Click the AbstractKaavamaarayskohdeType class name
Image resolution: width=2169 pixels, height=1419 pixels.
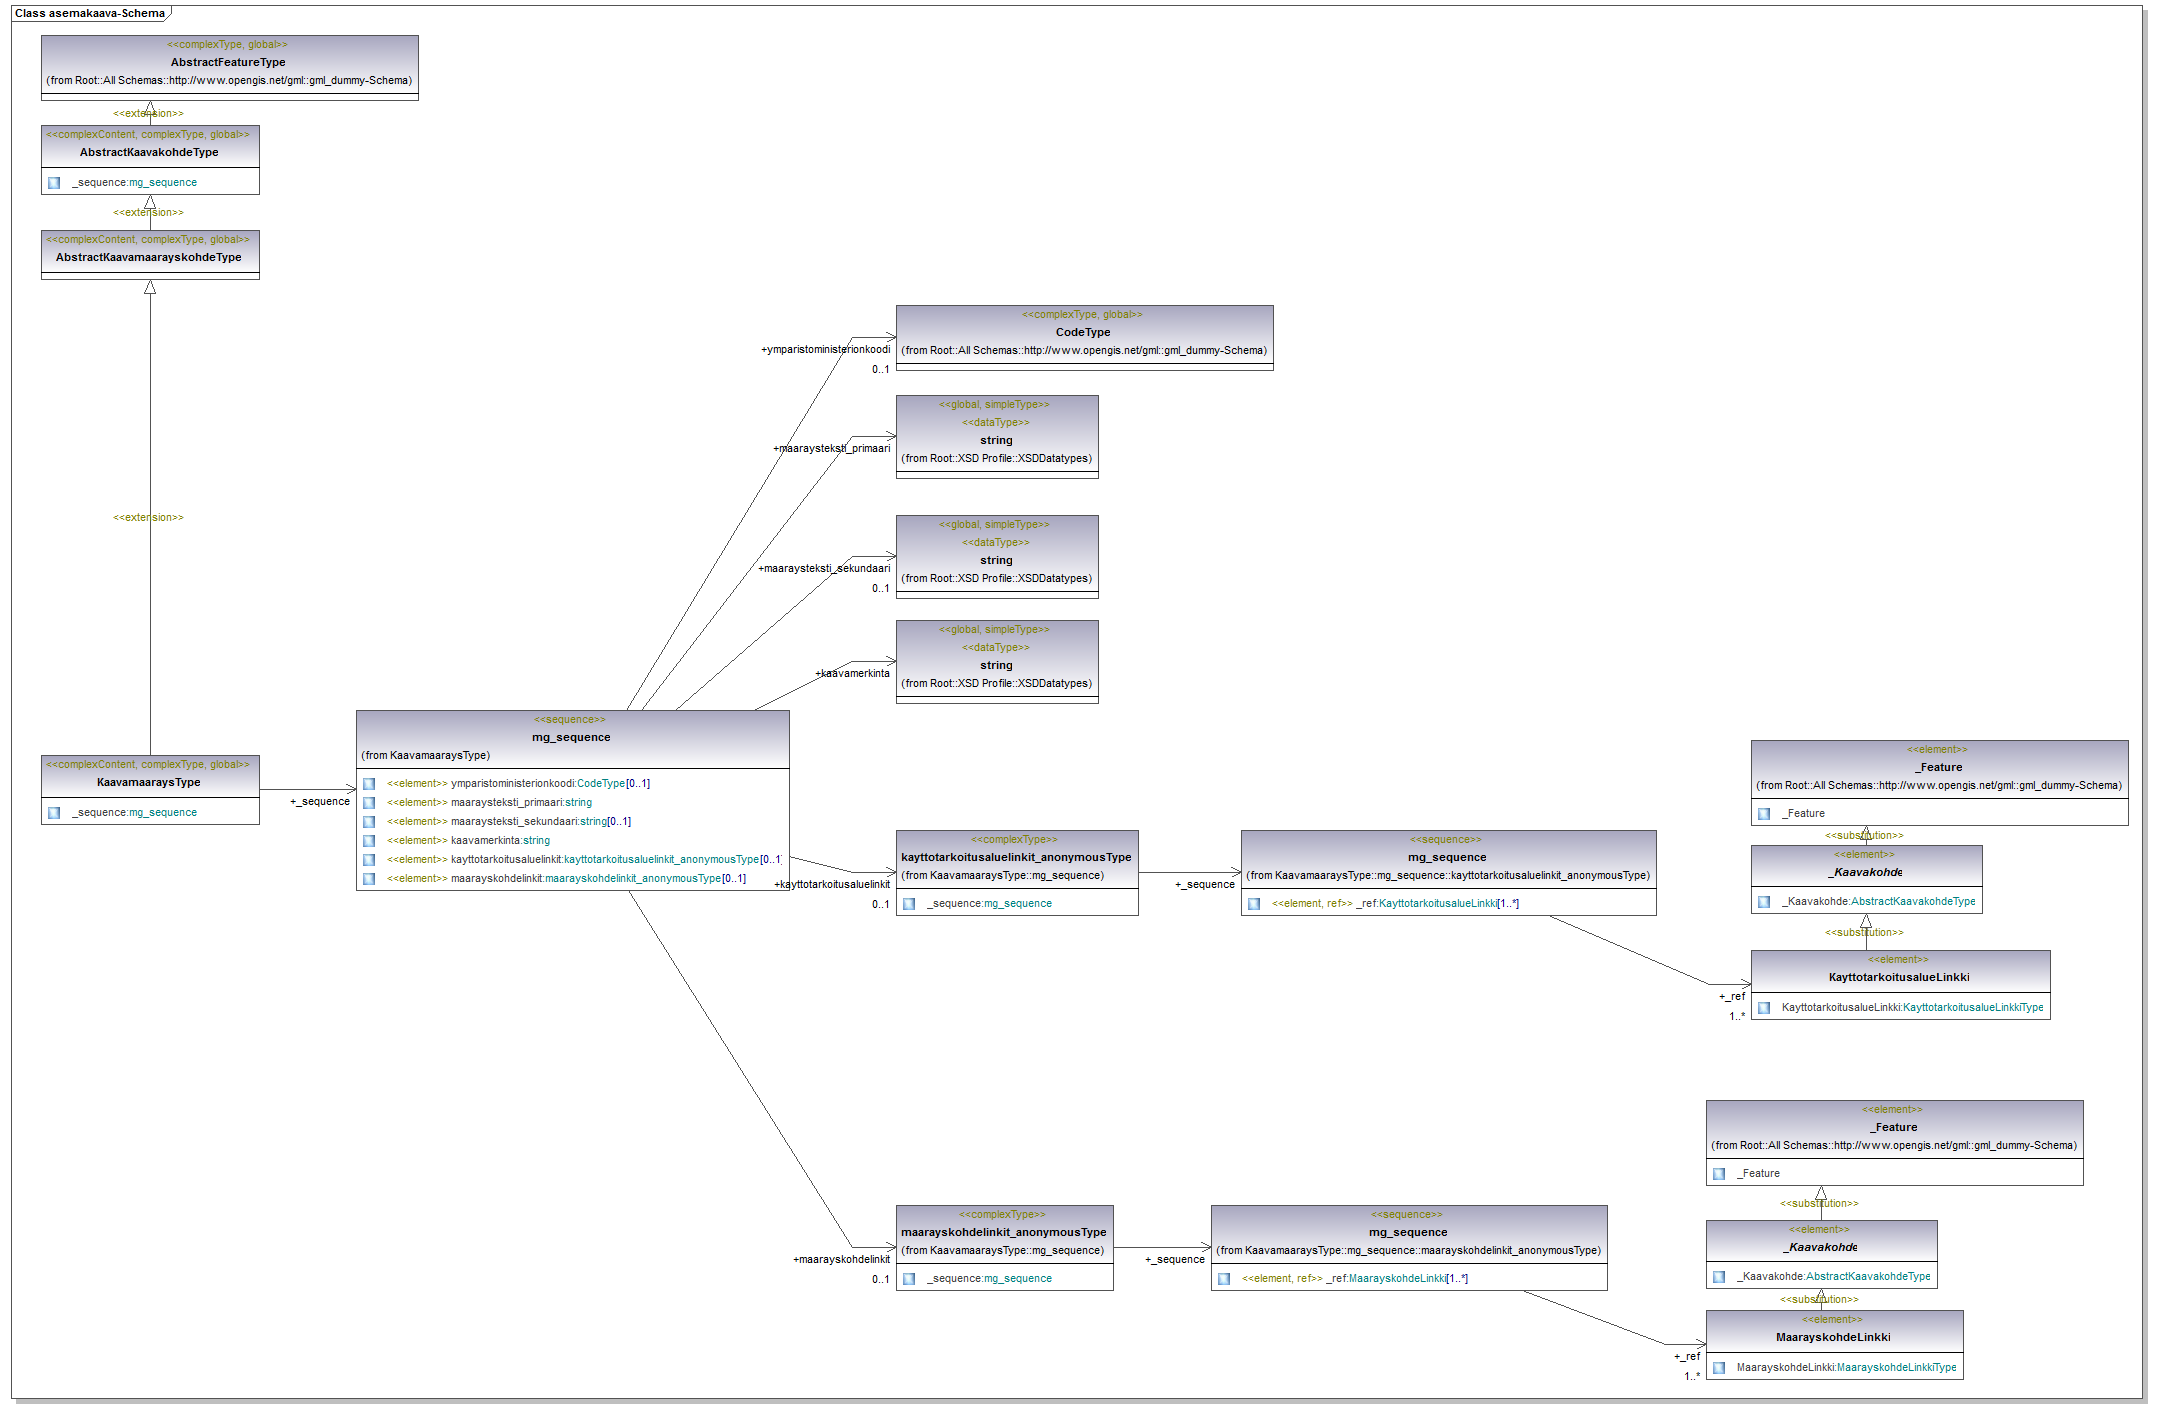(149, 257)
